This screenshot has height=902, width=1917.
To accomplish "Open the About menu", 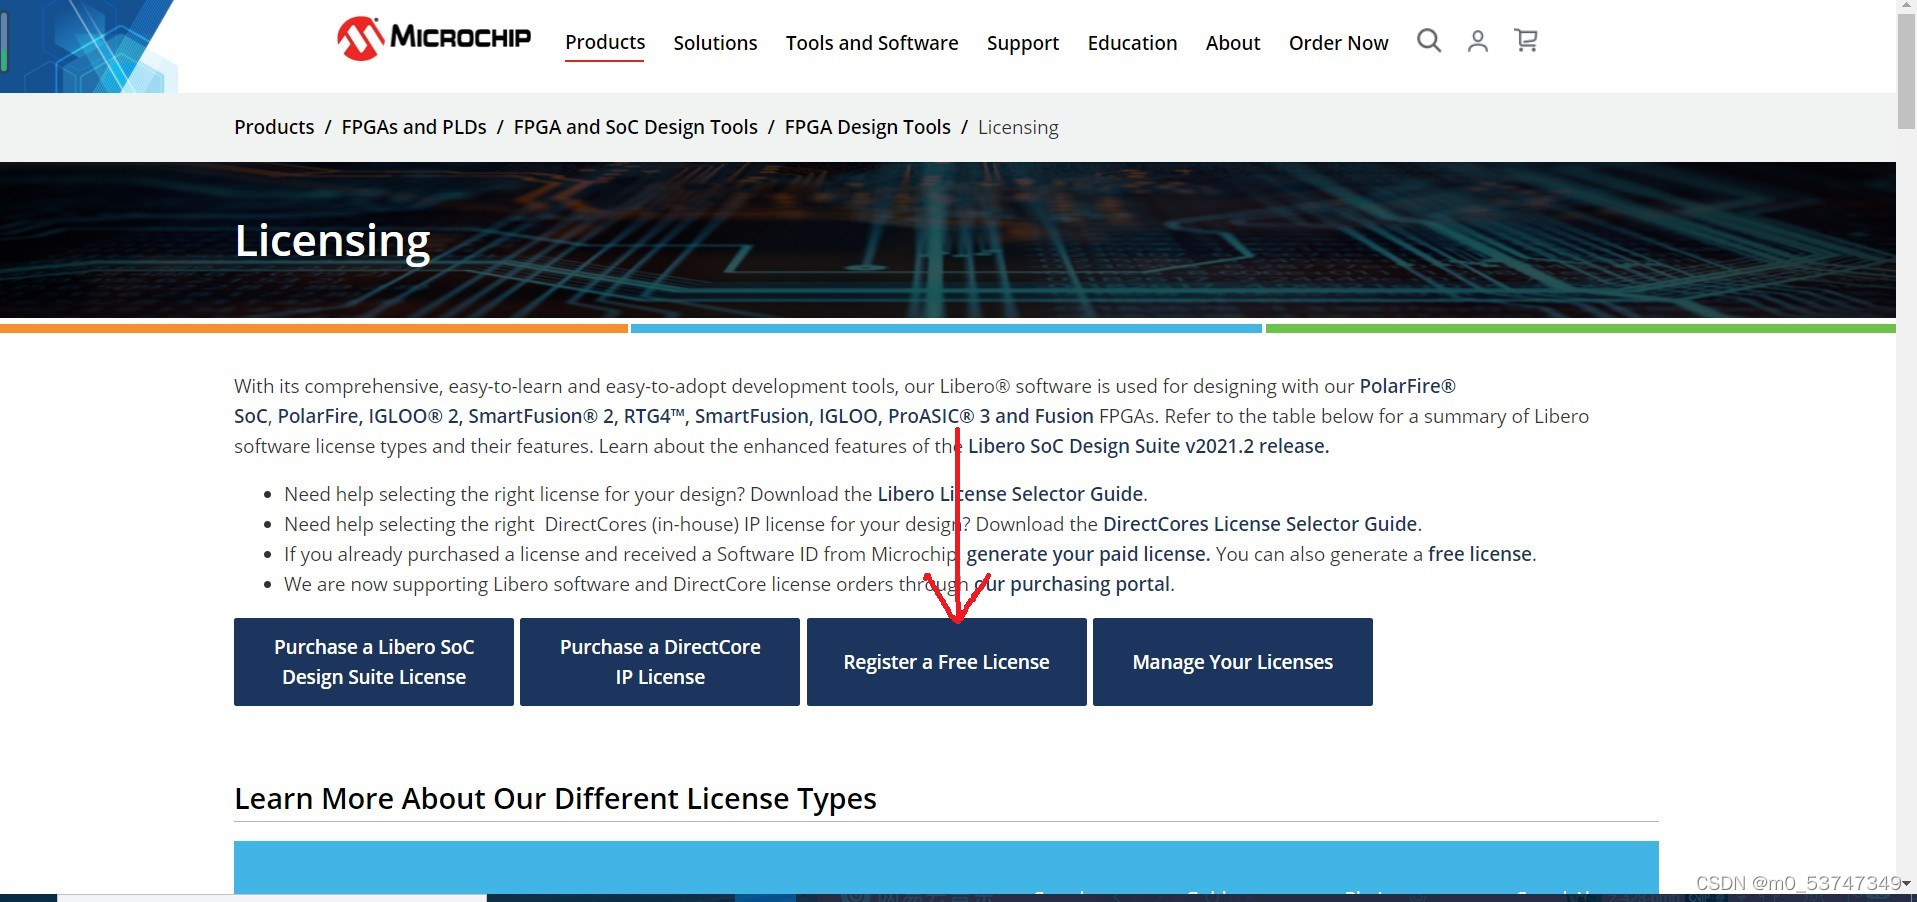I will [x=1233, y=43].
